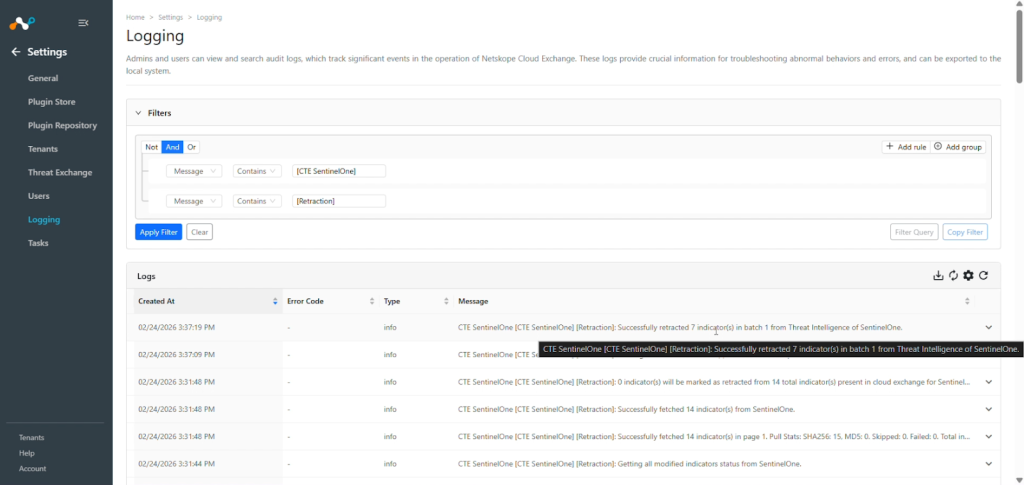Expand the Successfully fetched 14 indicator(s) from SentinelOne row
1024x485 pixels.
[988, 409]
